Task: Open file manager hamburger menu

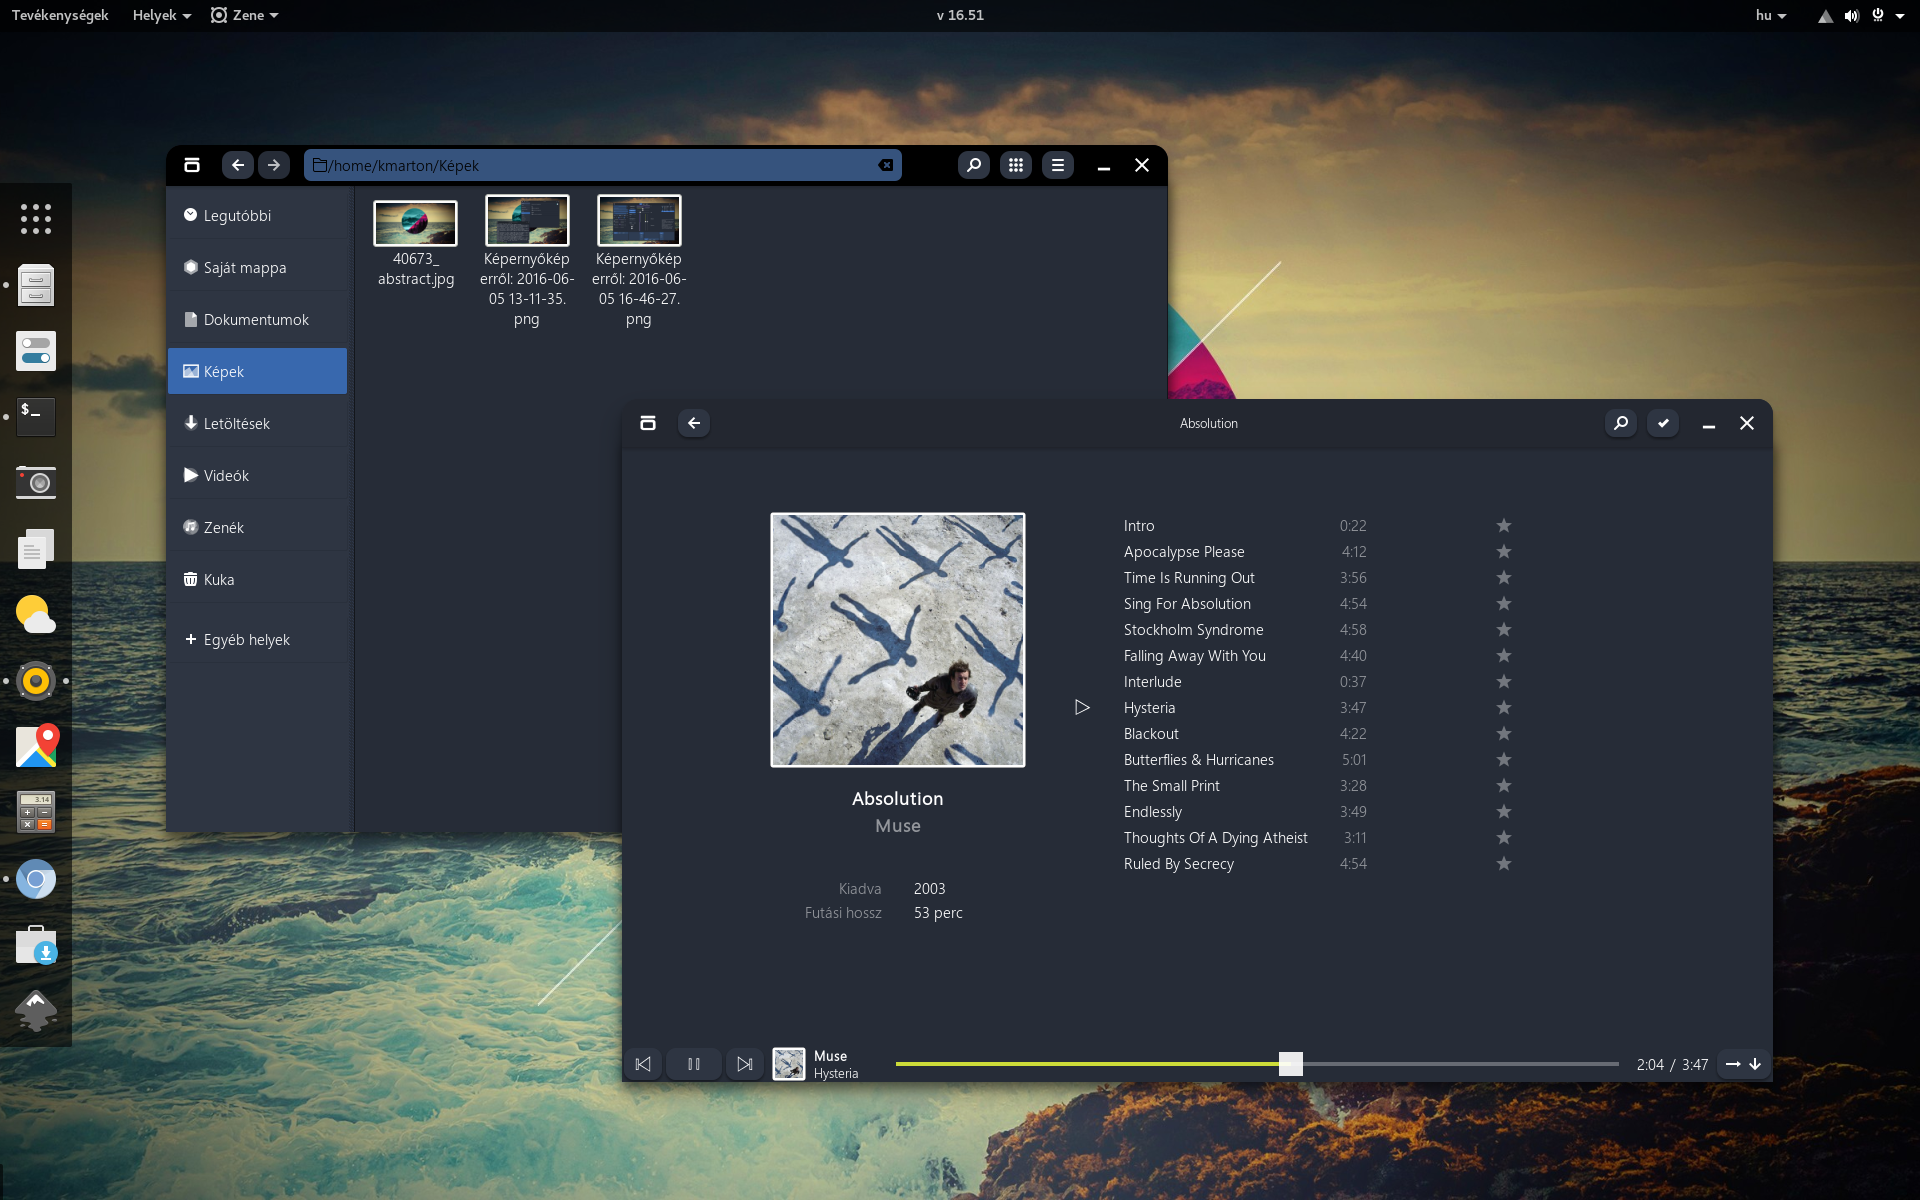Action: pos(1058,165)
